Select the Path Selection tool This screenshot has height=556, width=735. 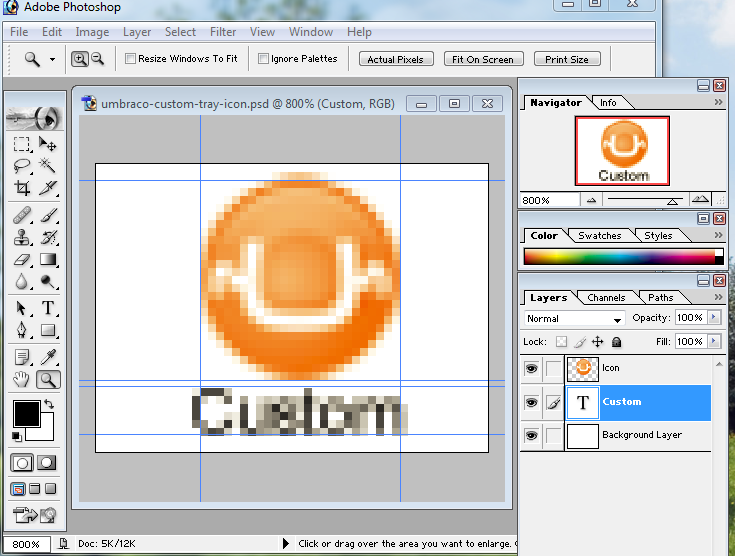(x=22, y=308)
